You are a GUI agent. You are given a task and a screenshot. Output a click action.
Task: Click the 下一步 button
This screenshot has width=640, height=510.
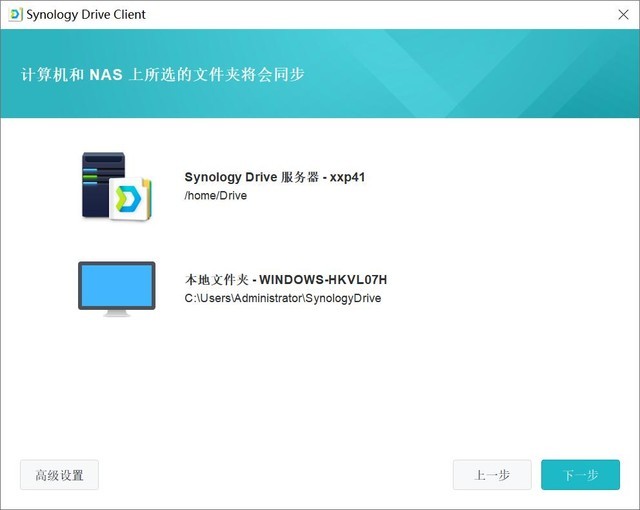click(580, 475)
